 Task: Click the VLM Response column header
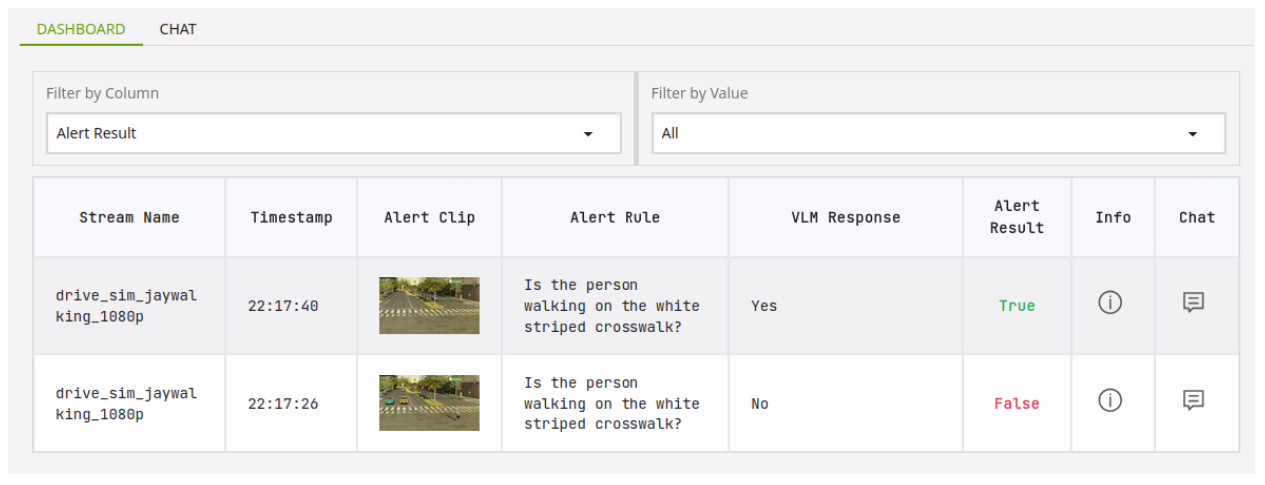click(845, 217)
